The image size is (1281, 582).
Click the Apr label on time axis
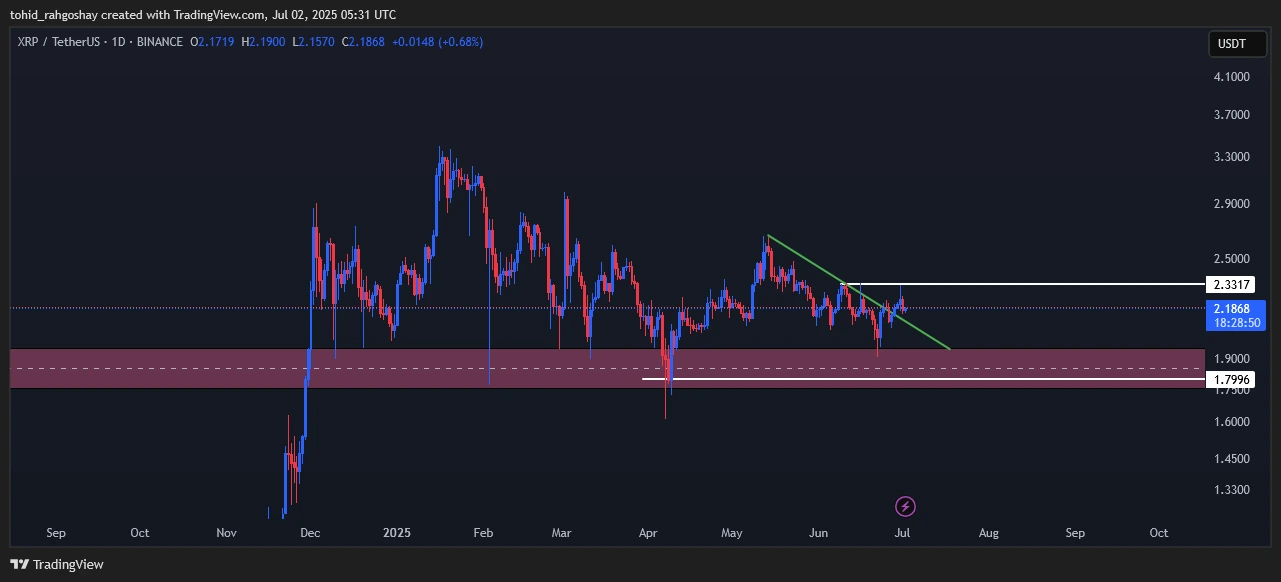tap(647, 533)
